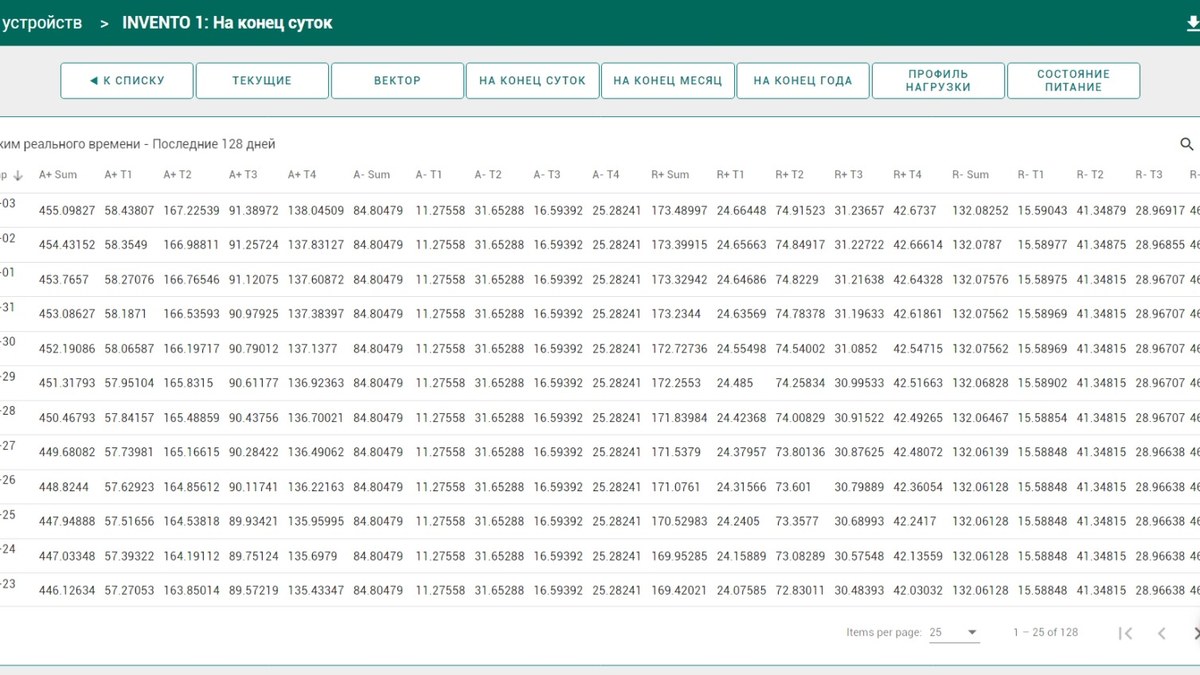Click A- T3 column header
The width and height of the screenshot is (1200, 675).
pos(547,175)
